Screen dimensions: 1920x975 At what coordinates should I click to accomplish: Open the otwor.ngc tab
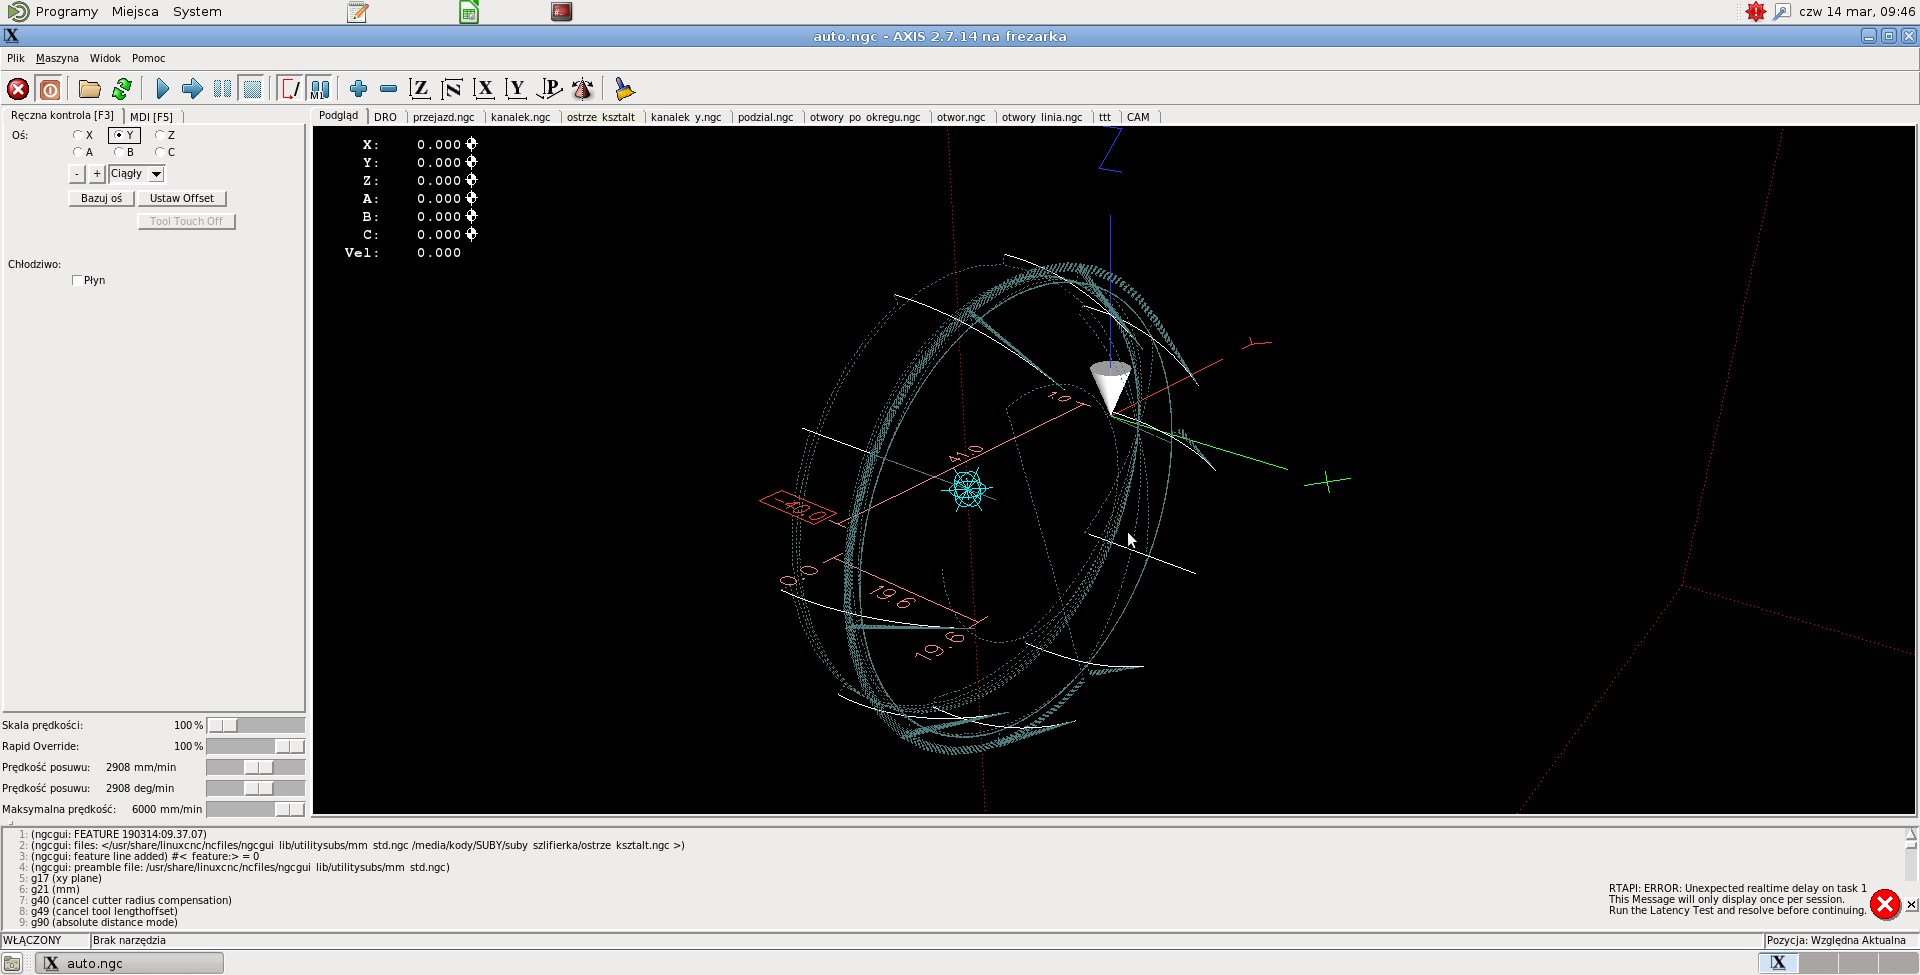tap(961, 117)
